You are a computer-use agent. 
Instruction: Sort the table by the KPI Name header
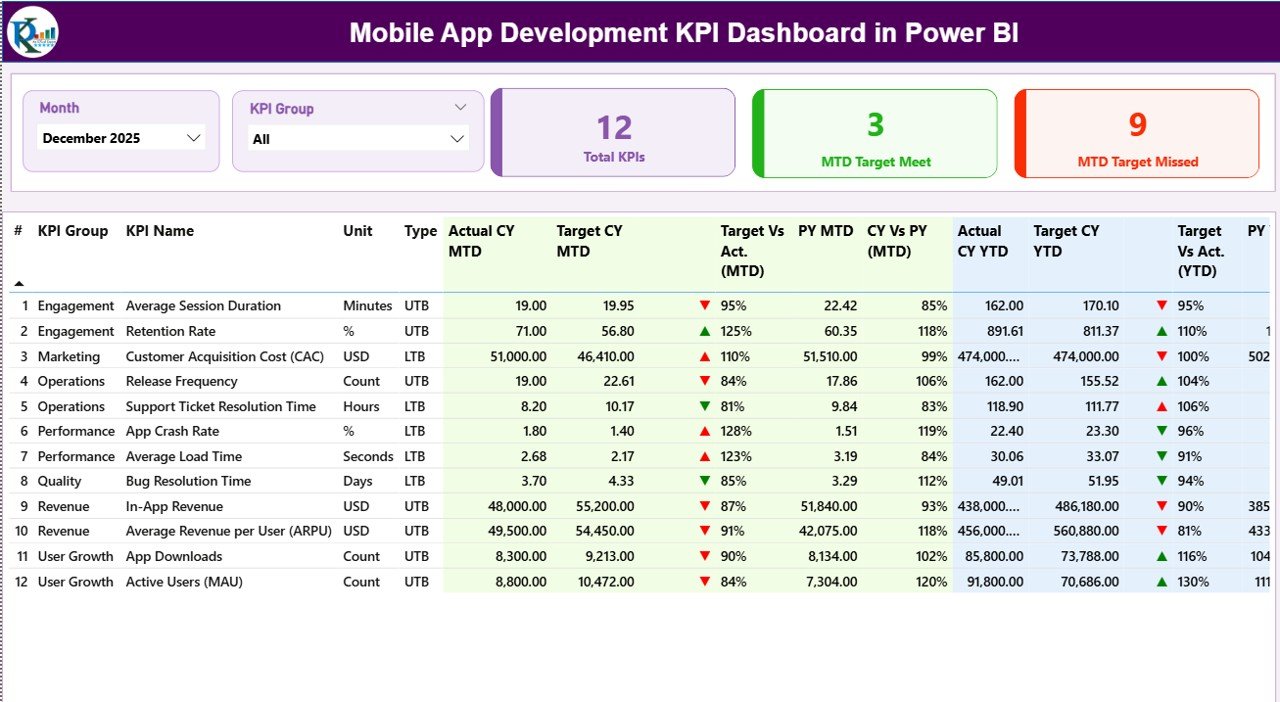pos(159,231)
